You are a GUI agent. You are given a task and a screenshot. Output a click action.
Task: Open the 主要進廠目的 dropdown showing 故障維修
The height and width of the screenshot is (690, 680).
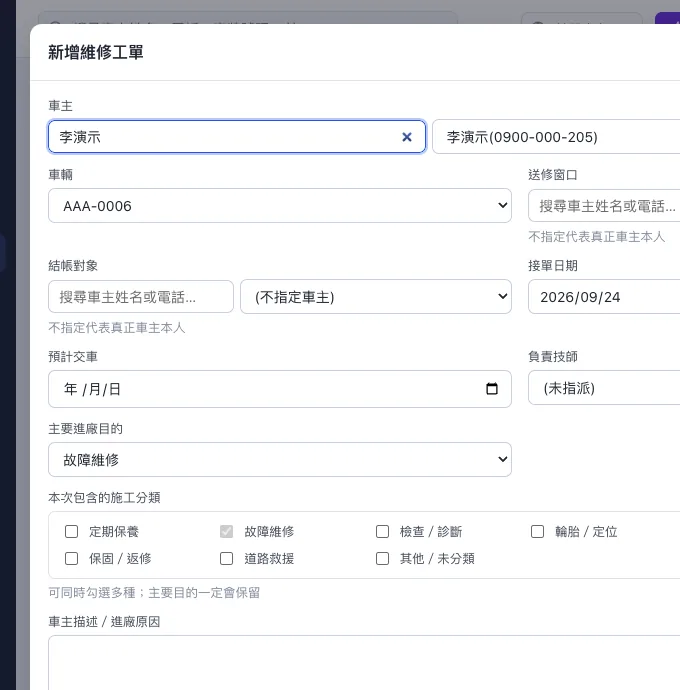click(280, 459)
